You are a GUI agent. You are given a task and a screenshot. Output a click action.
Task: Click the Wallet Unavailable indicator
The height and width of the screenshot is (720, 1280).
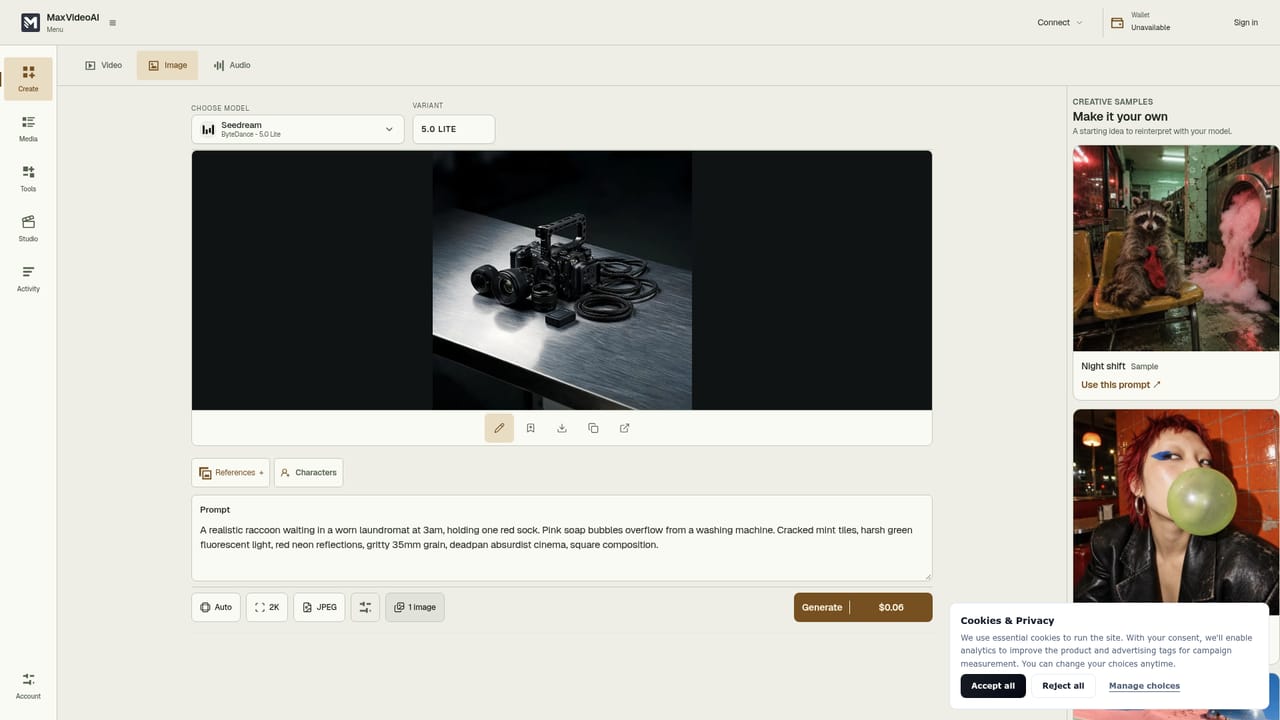click(x=1141, y=22)
